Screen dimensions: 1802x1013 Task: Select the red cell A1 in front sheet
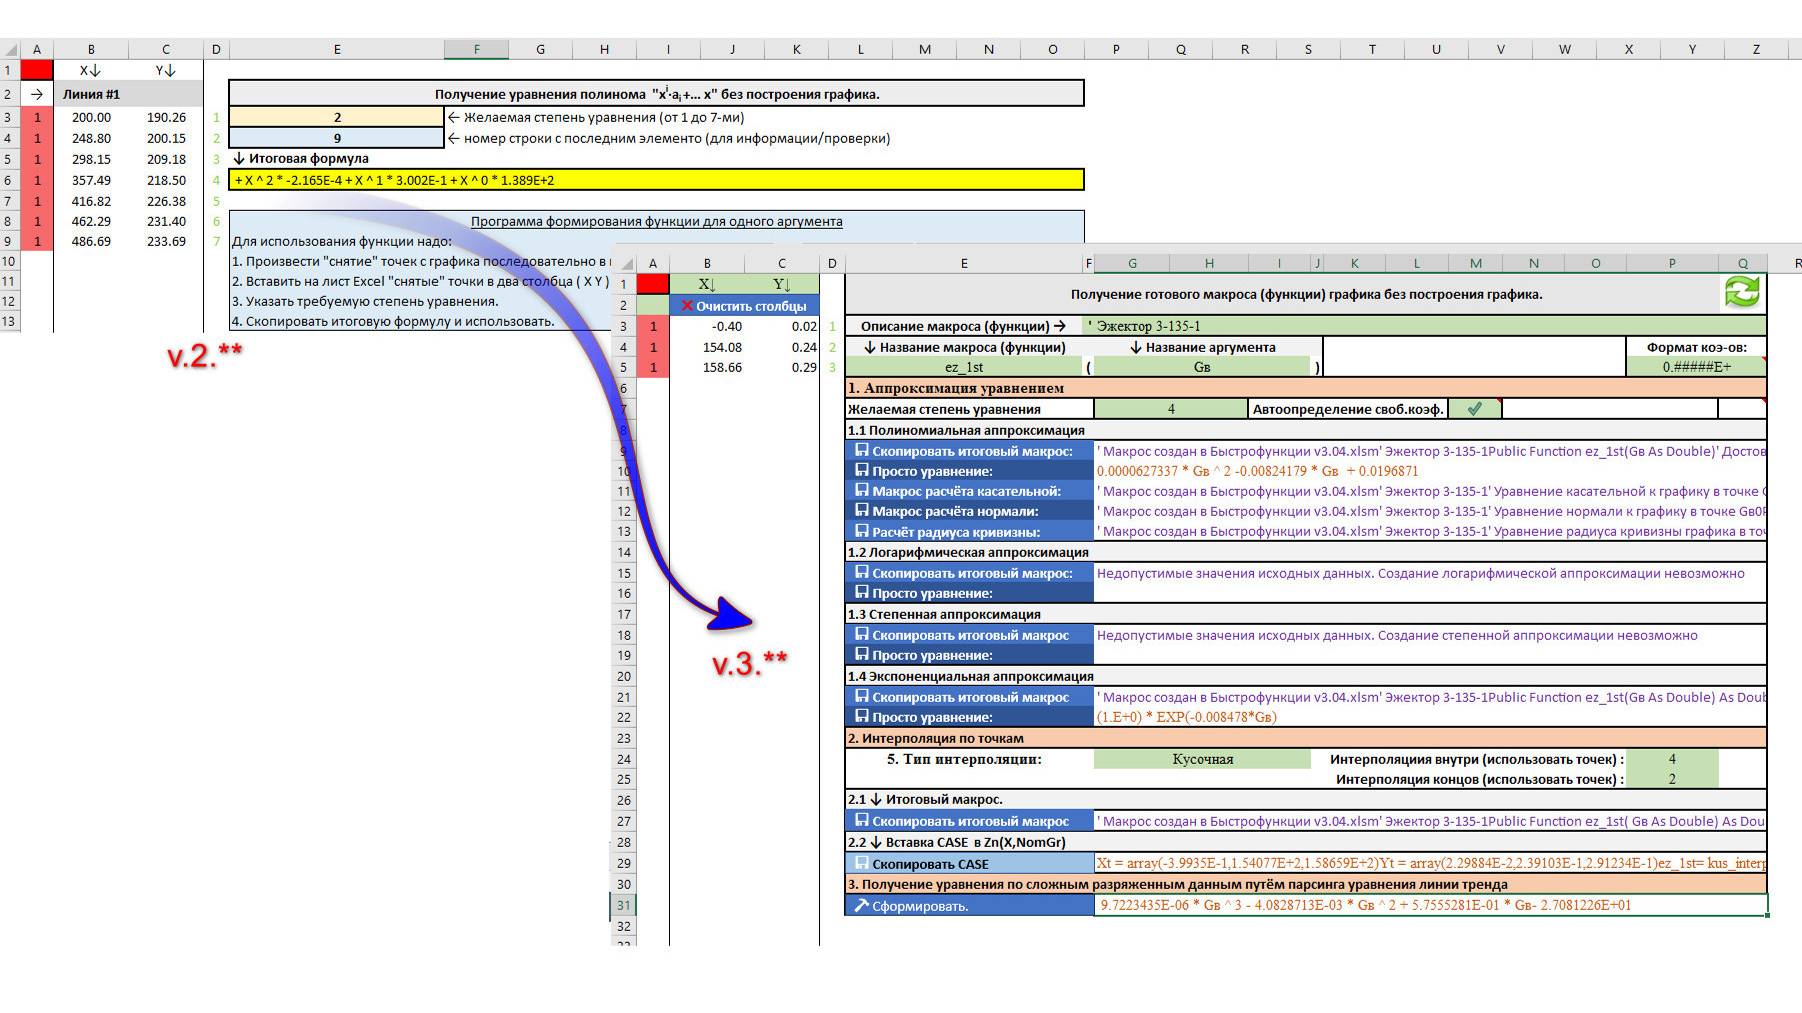653,284
